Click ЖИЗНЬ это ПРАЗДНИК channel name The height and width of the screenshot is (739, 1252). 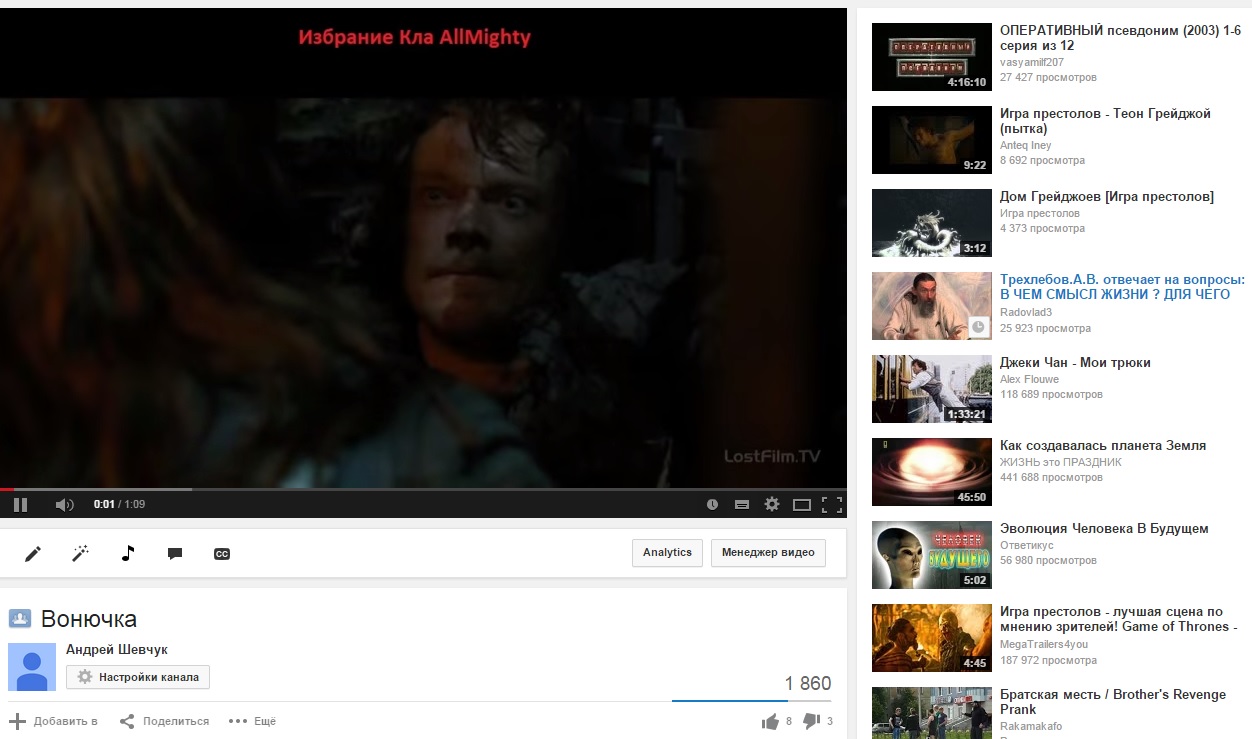point(1061,462)
